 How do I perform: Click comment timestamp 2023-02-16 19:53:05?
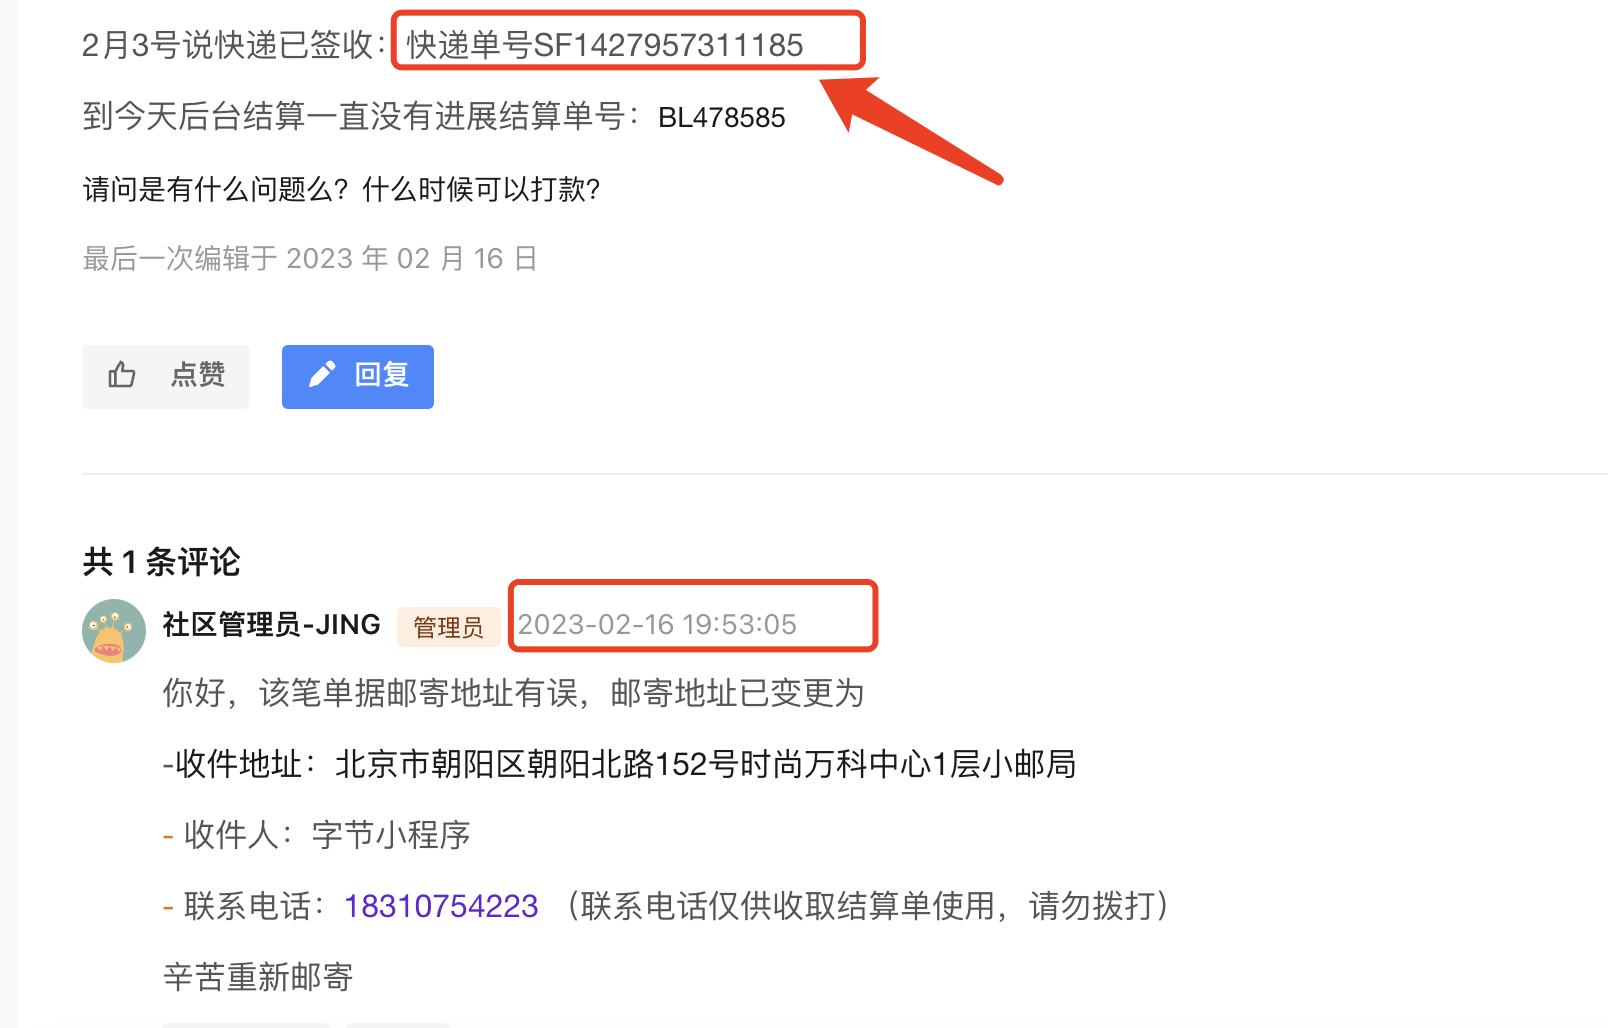tap(657, 625)
